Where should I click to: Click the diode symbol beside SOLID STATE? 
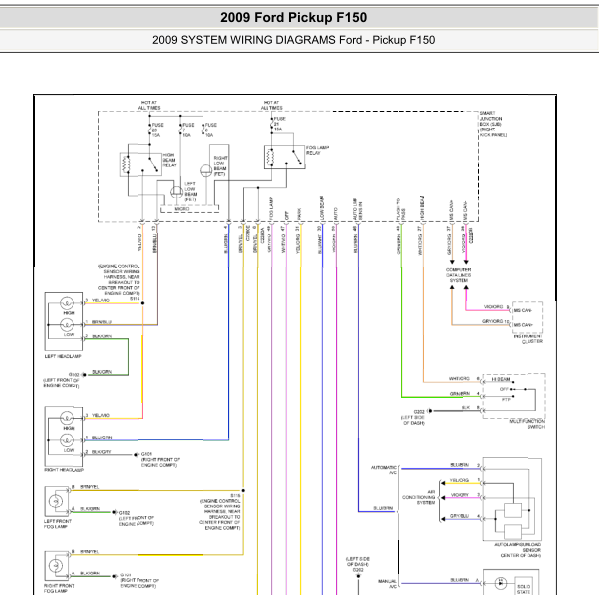click(x=500, y=583)
